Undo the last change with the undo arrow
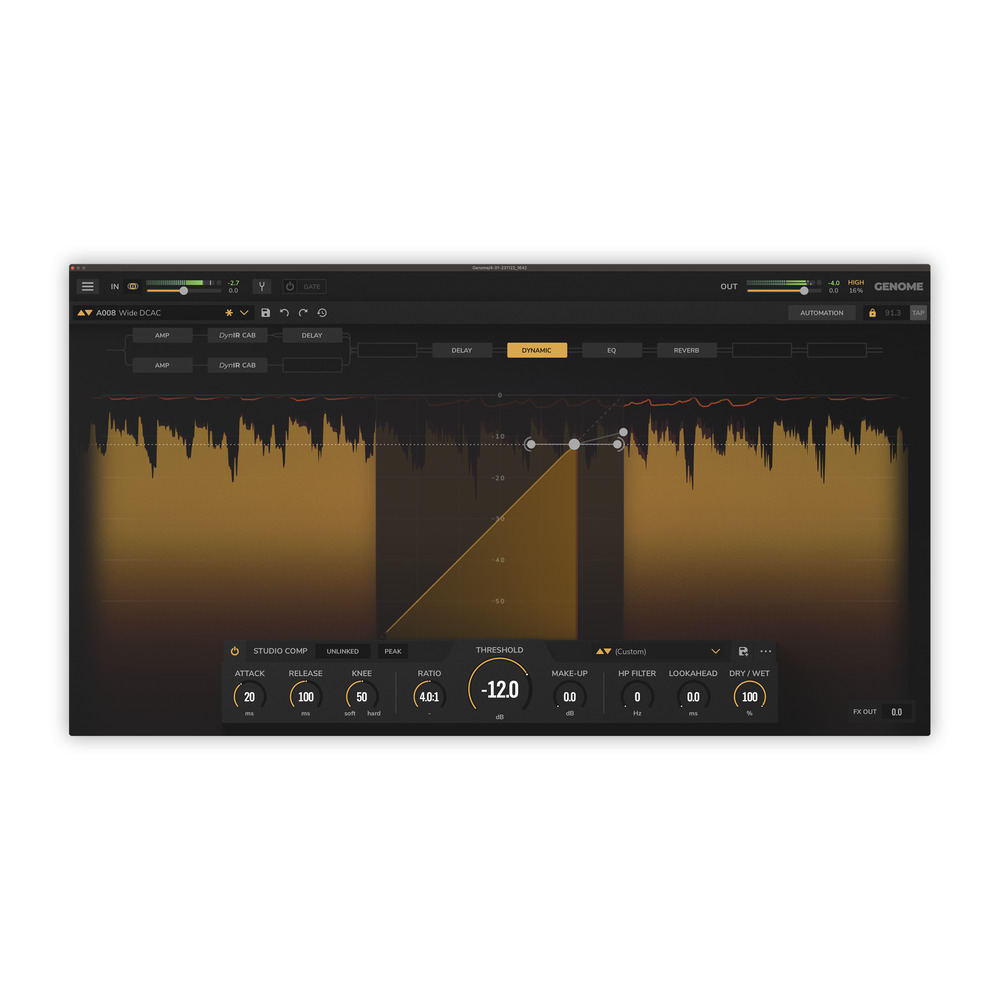This screenshot has width=1000, height=1000. pos(284,313)
